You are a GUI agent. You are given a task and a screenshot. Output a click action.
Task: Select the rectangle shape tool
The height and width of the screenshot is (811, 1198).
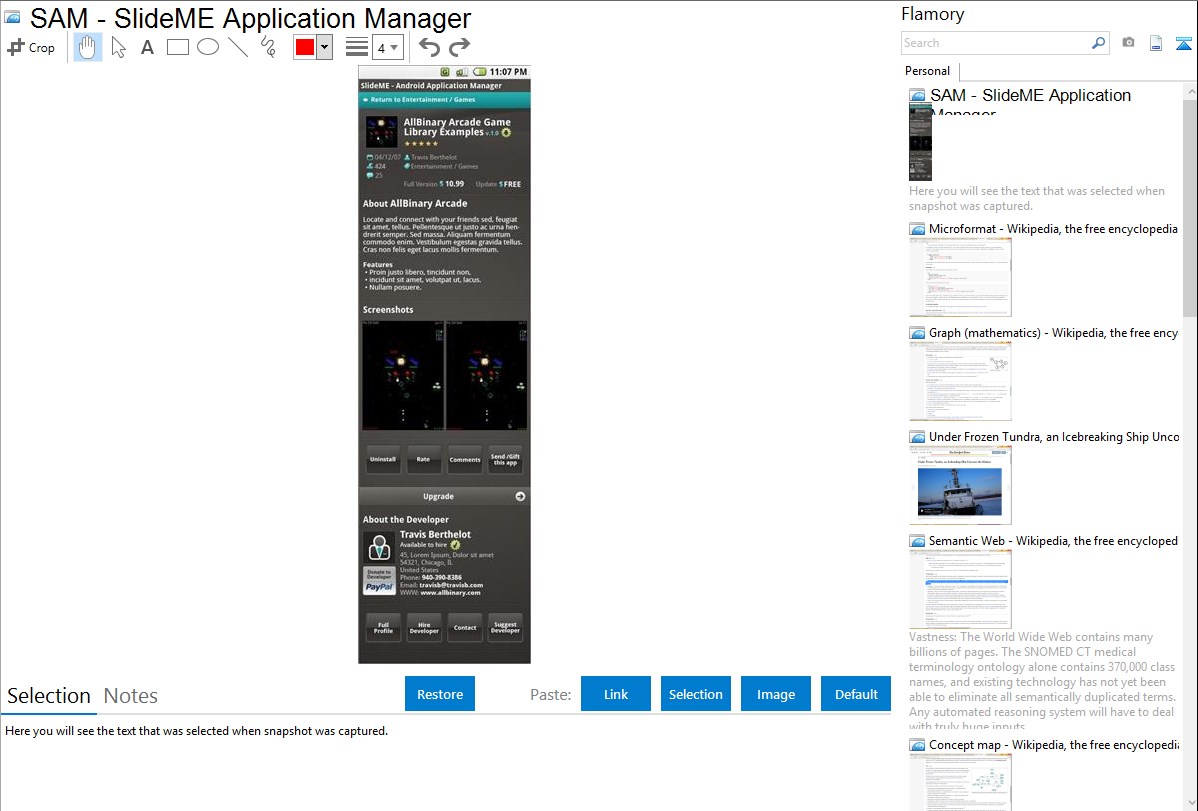[177, 47]
